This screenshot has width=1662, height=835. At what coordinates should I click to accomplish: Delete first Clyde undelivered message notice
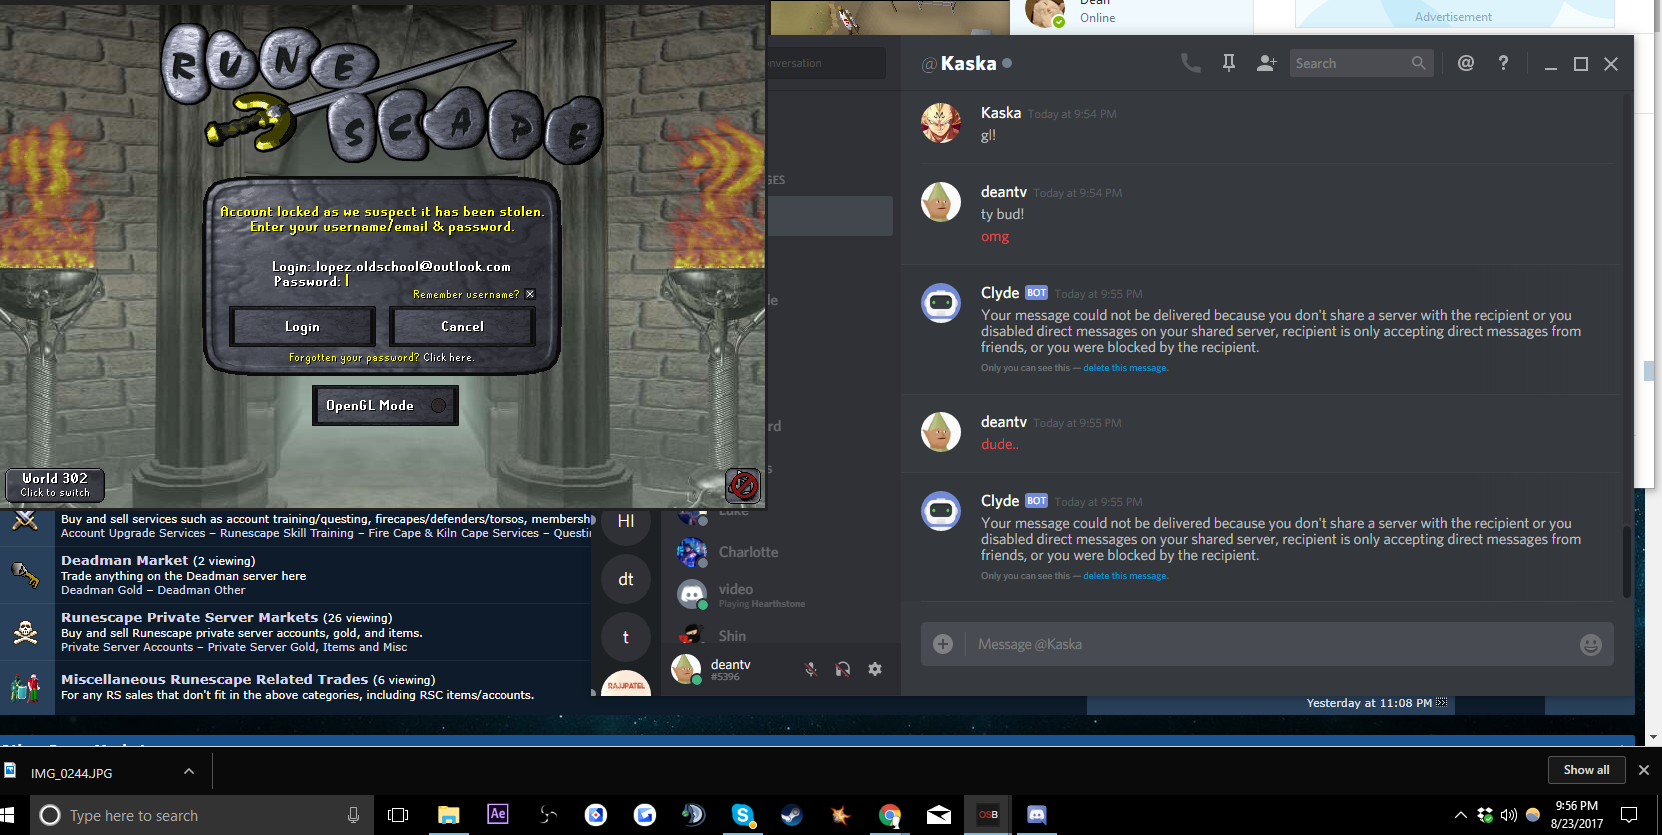[x=1125, y=368]
